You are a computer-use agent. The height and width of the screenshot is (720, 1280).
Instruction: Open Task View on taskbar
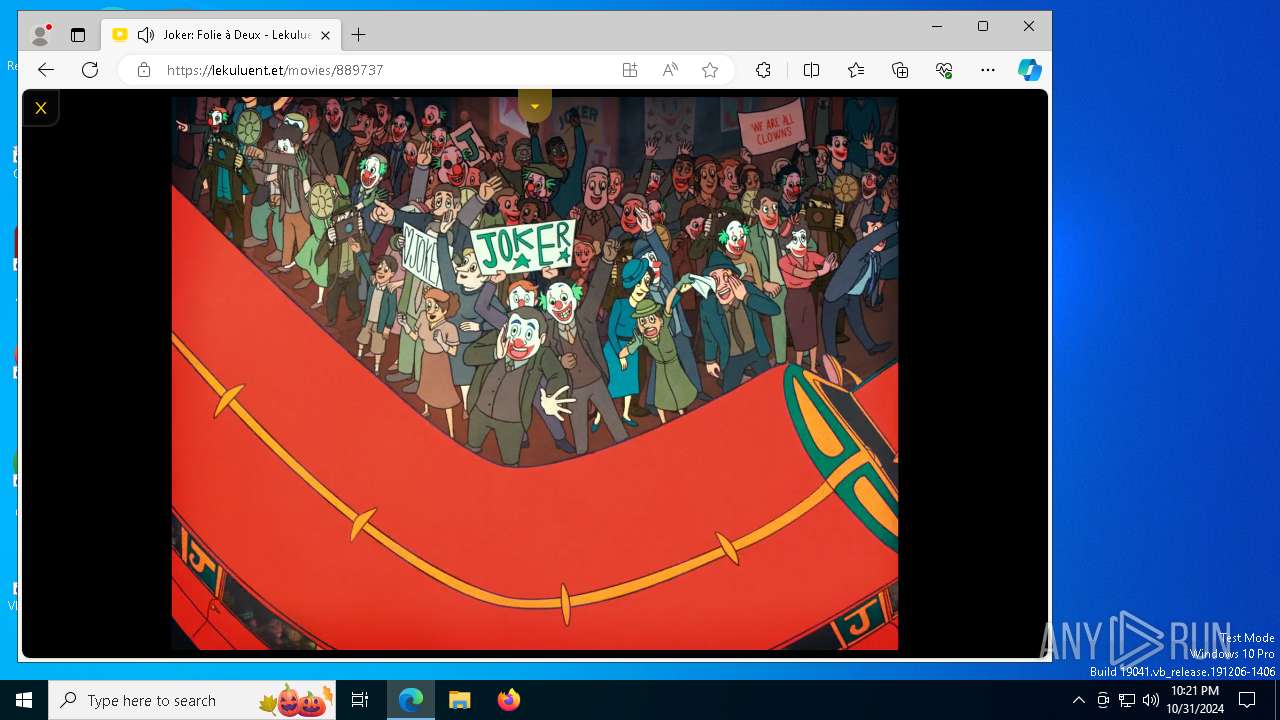[x=360, y=700]
